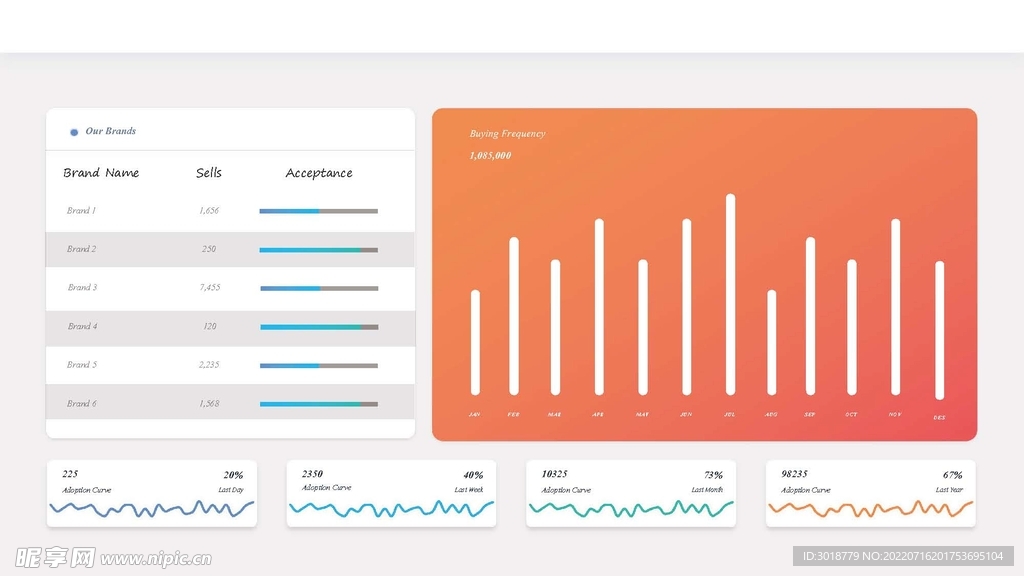The height and width of the screenshot is (576, 1024).
Task: Select the Acceptance column header
Action: point(319,173)
